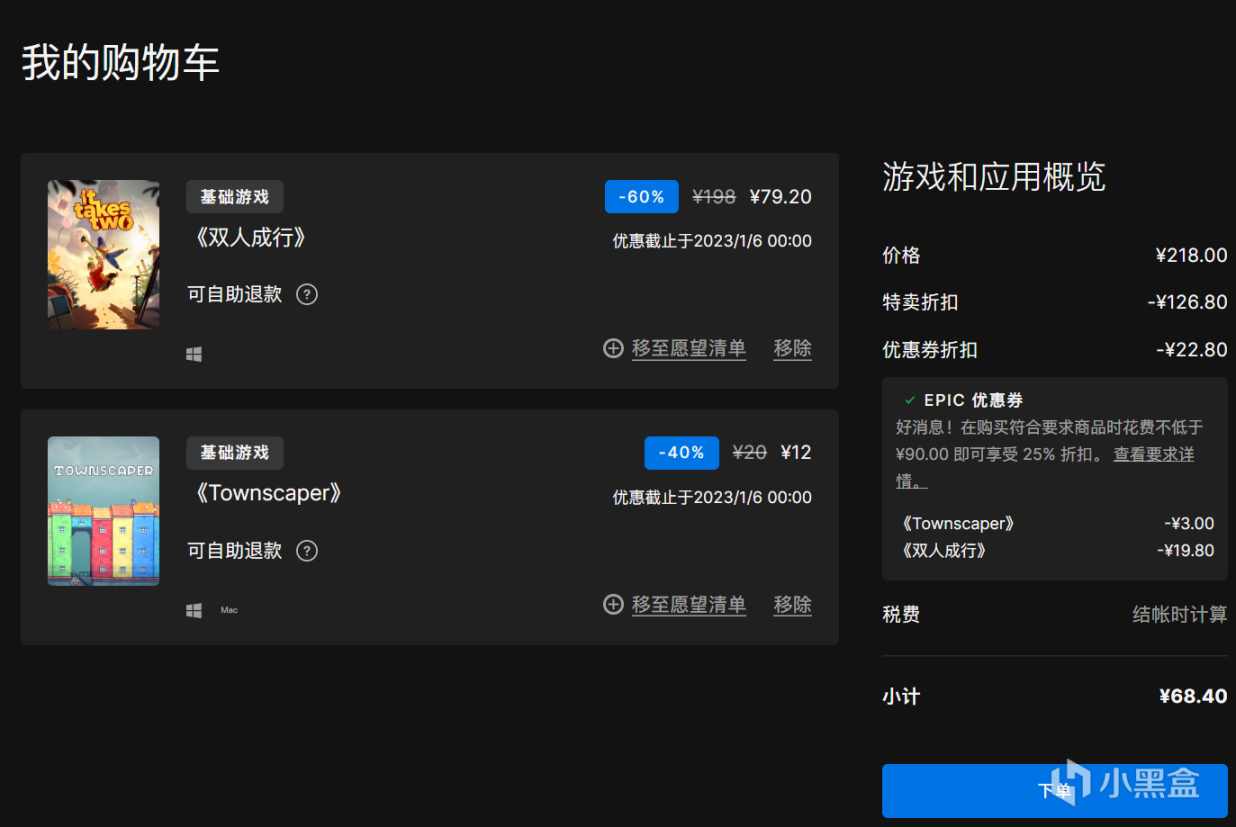Open coupon requirement details link 查看要求详情
Screen dimensions: 1236x827
[x=1154, y=454]
